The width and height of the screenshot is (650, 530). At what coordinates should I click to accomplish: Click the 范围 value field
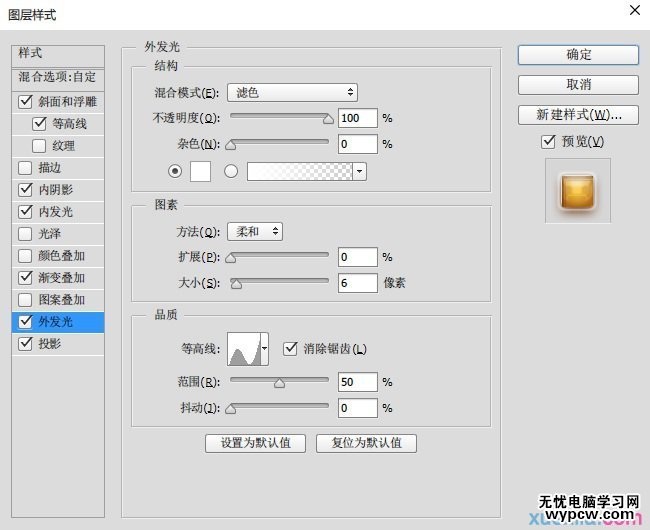[358, 382]
